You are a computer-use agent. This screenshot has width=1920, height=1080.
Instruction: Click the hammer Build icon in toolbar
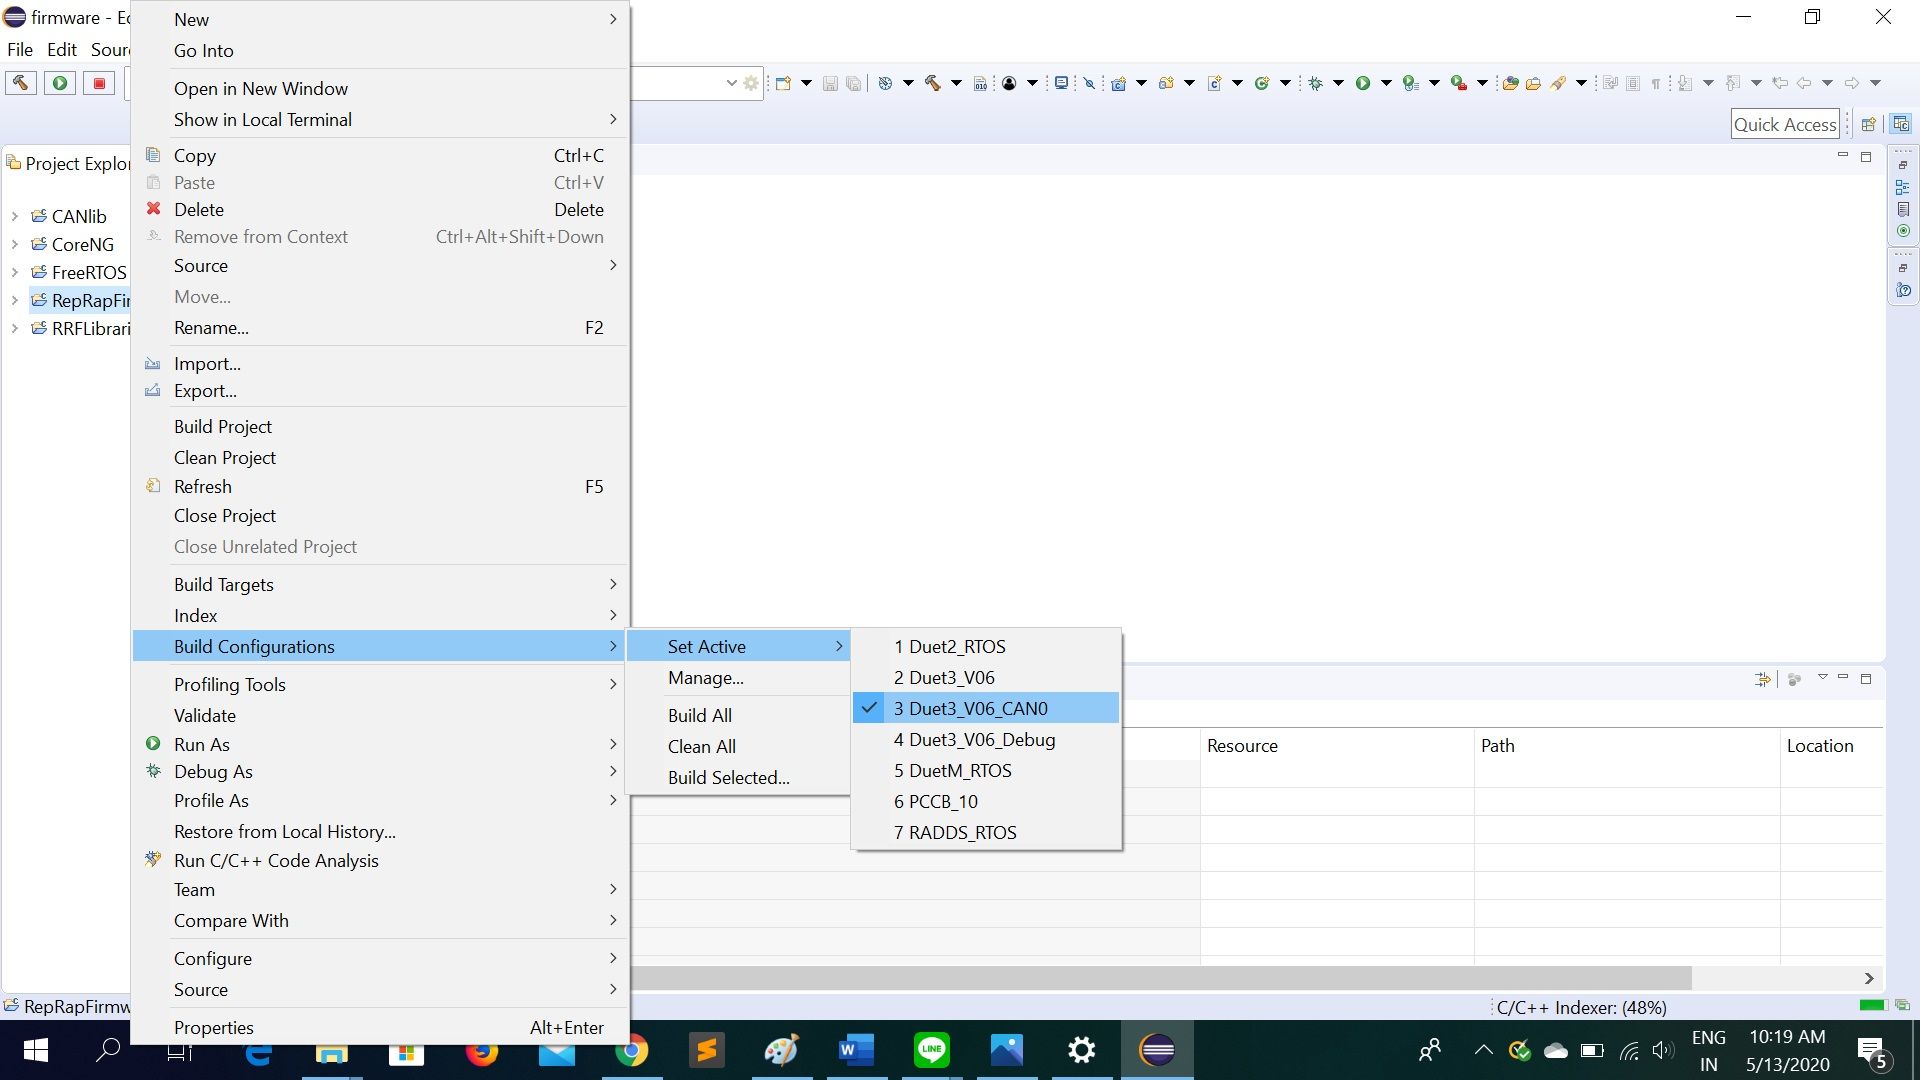pyautogui.click(x=20, y=83)
